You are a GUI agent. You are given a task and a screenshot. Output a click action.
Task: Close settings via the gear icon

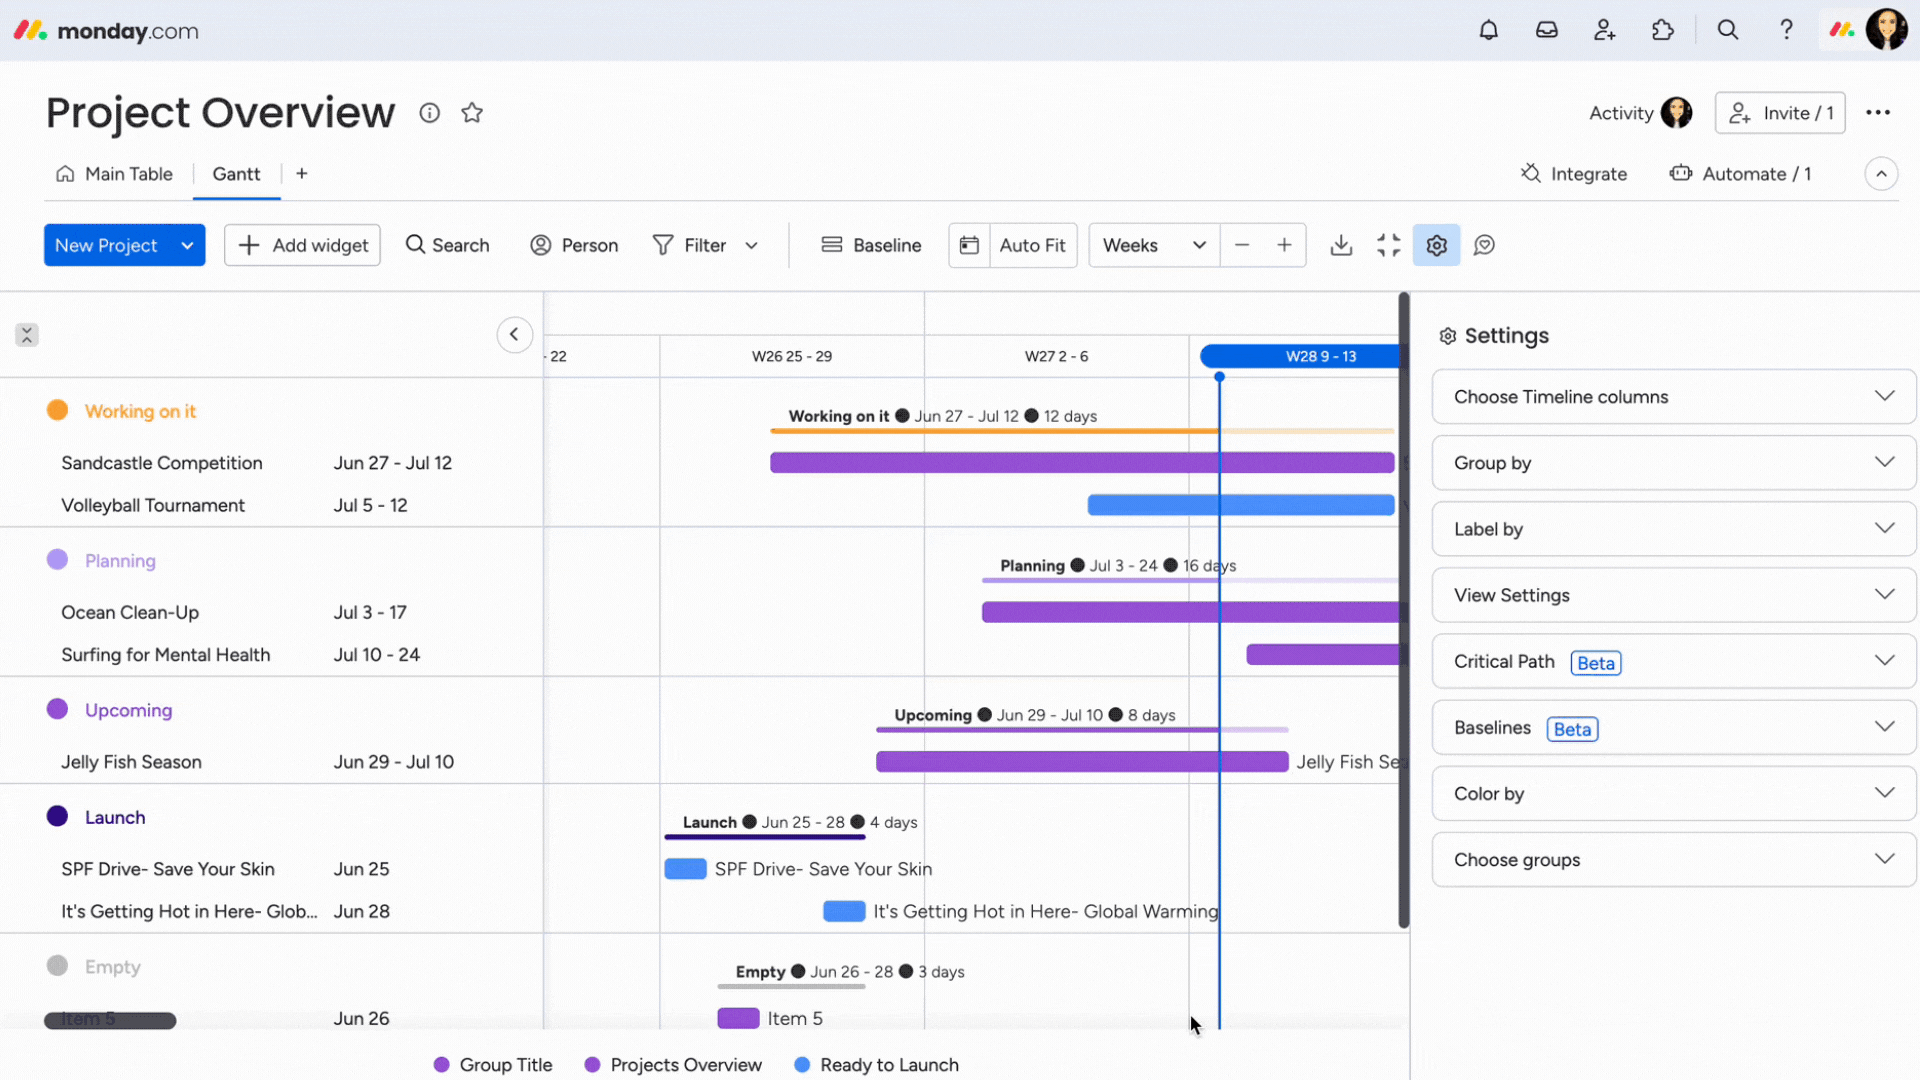click(1436, 245)
